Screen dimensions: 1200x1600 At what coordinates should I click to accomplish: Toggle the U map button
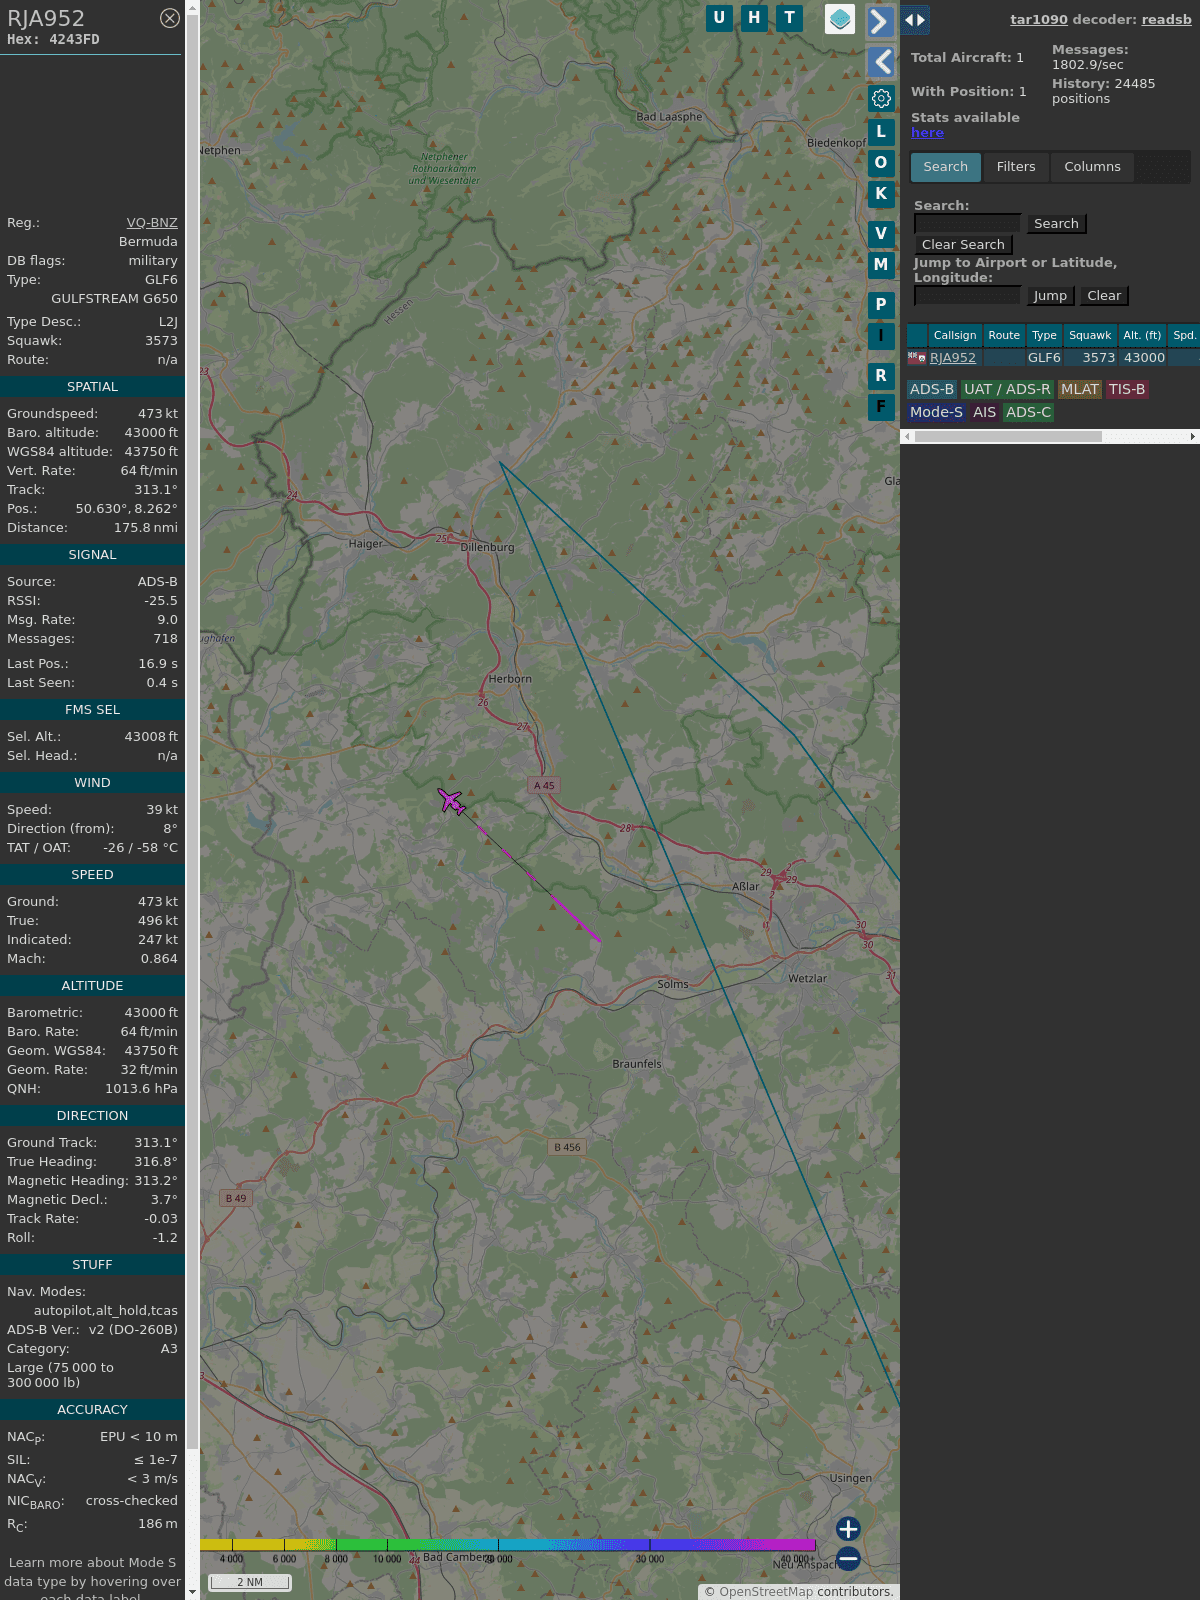[x=719, y=18]
